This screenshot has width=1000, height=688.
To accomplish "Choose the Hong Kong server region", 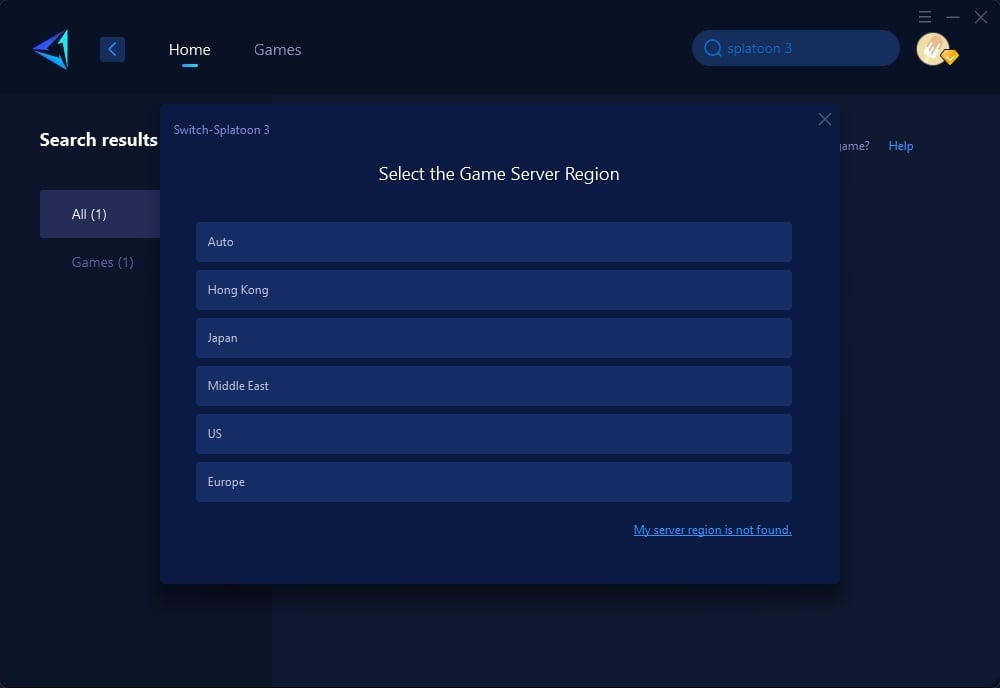I will (x=494, y=290).
